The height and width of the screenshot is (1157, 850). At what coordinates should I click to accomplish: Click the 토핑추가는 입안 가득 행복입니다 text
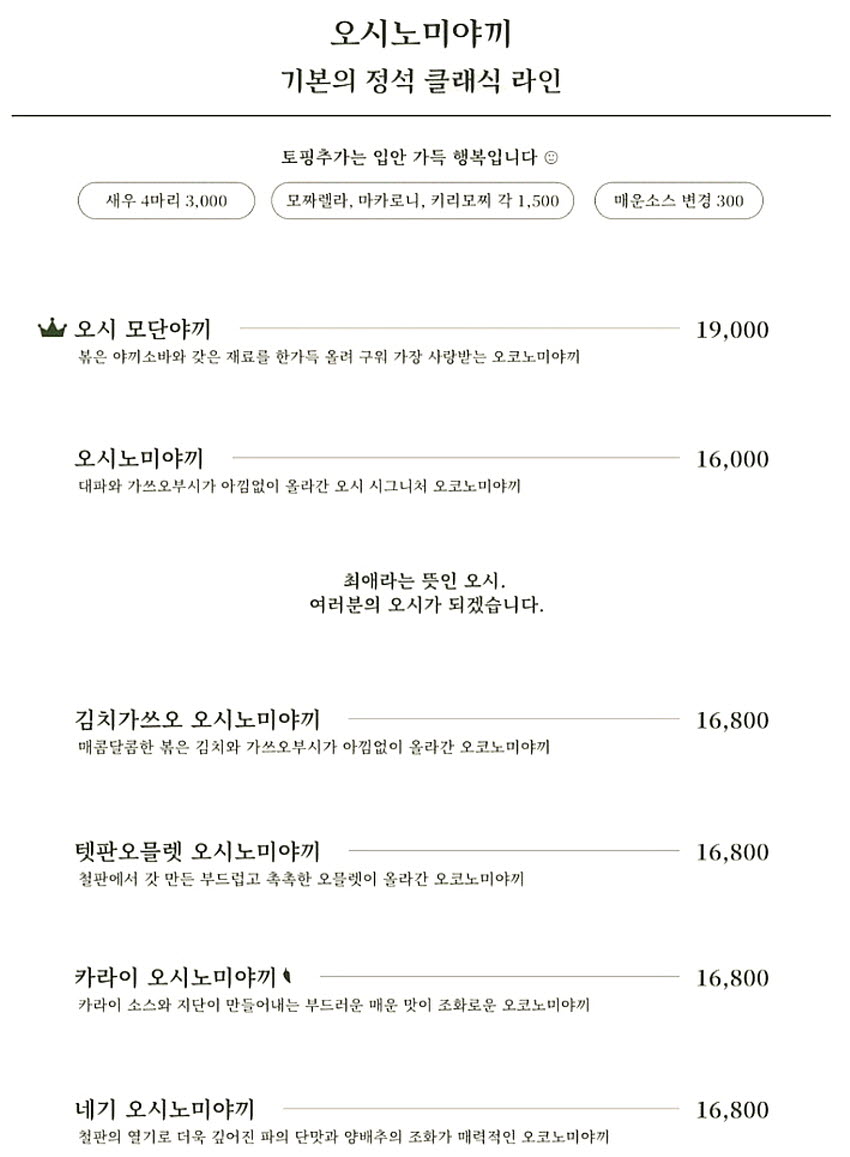tap(409, 157)
